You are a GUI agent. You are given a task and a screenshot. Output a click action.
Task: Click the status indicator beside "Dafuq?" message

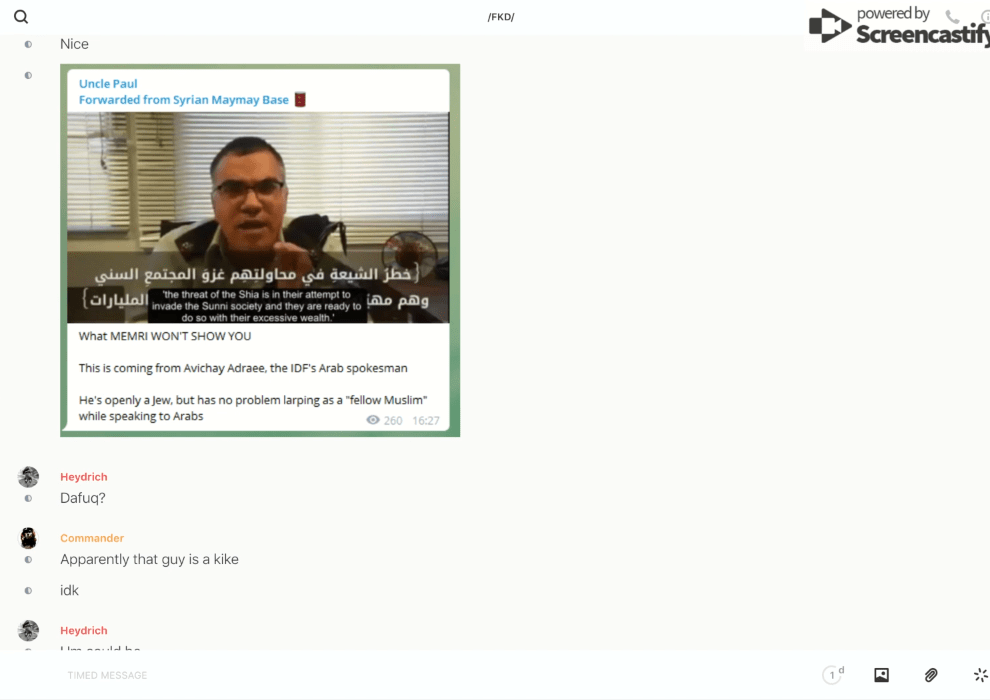click(28, 498)
